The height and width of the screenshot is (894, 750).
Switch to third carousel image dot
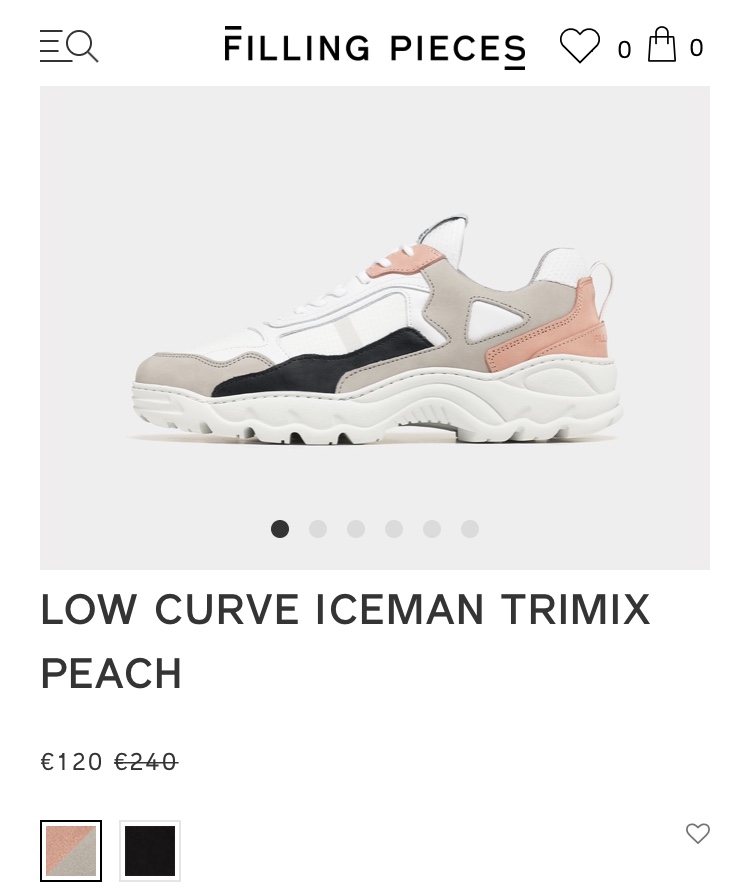point(356,529)
